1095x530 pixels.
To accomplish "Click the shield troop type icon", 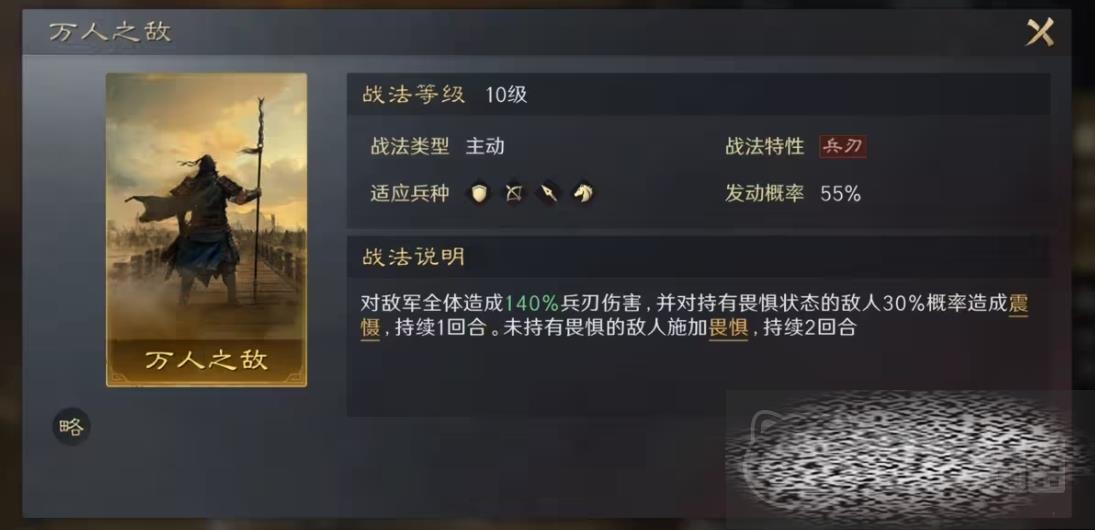I will (478, 193).
